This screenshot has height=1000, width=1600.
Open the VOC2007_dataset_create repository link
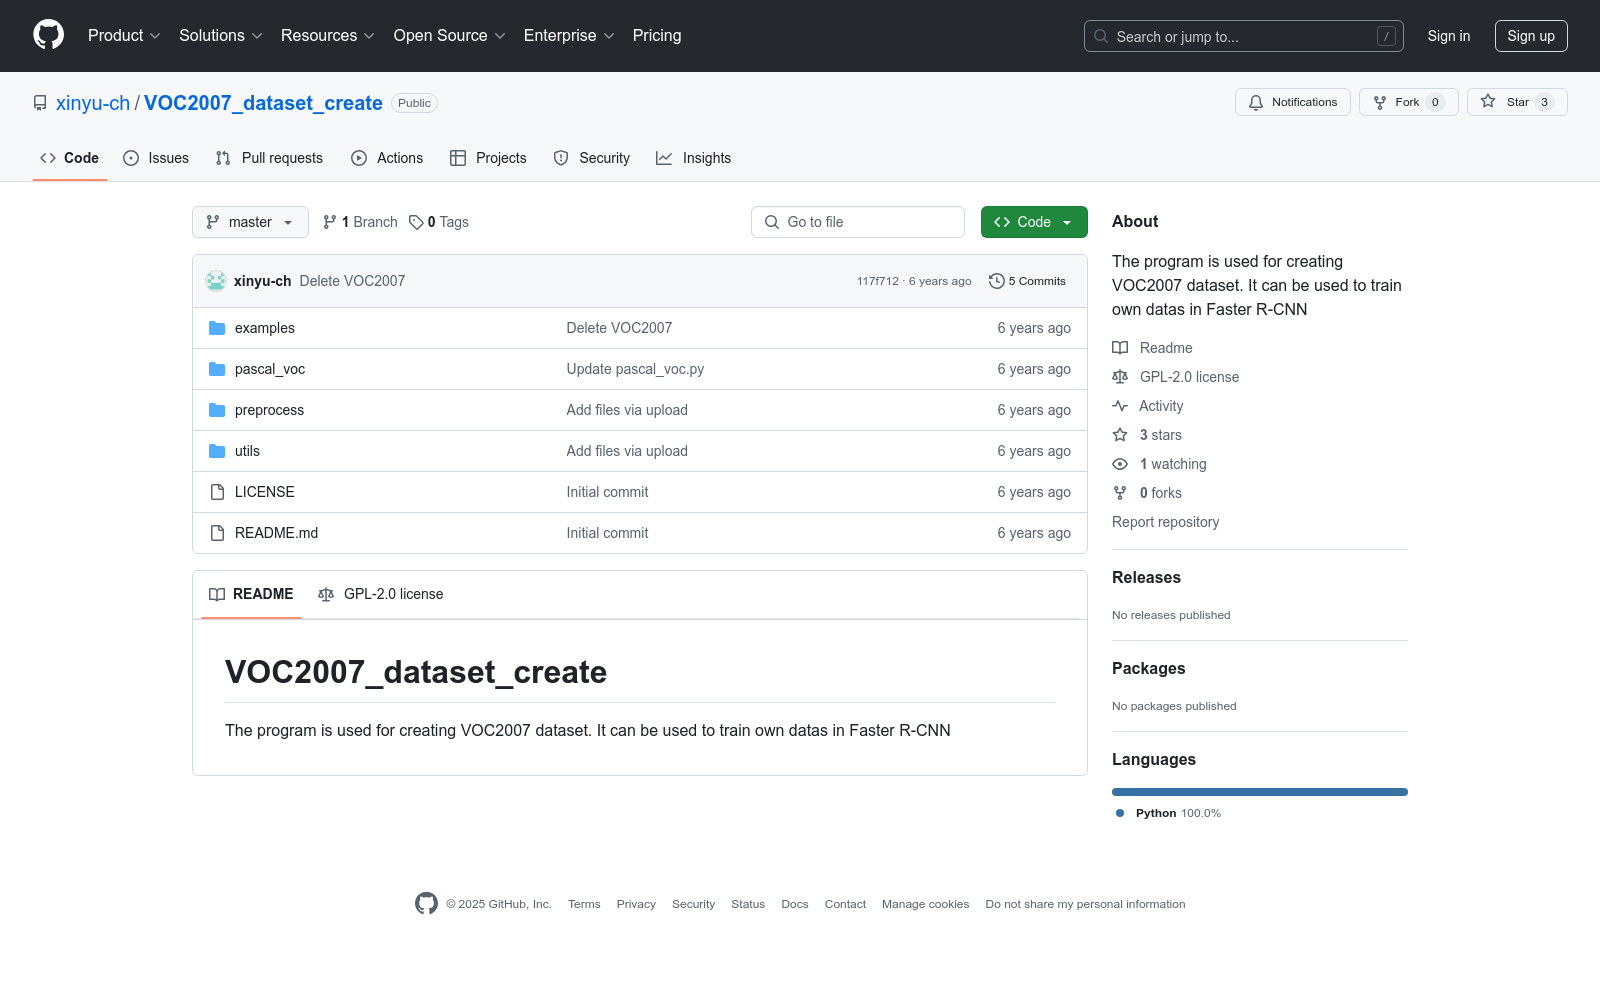pos(263,103)
